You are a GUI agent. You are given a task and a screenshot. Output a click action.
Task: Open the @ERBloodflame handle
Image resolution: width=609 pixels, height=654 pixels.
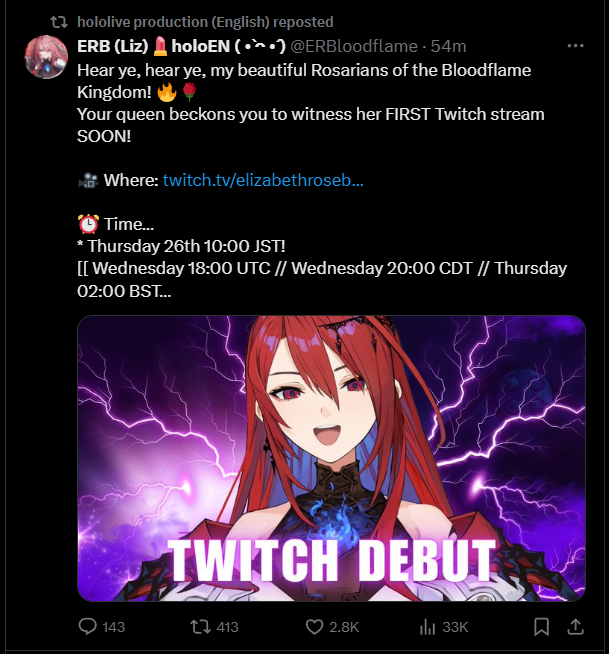pyautogui.click(x=354, y=46)
